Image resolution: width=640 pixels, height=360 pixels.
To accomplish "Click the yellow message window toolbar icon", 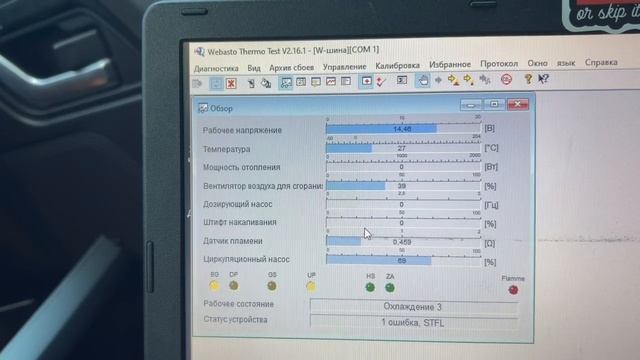I will (316, 82).
